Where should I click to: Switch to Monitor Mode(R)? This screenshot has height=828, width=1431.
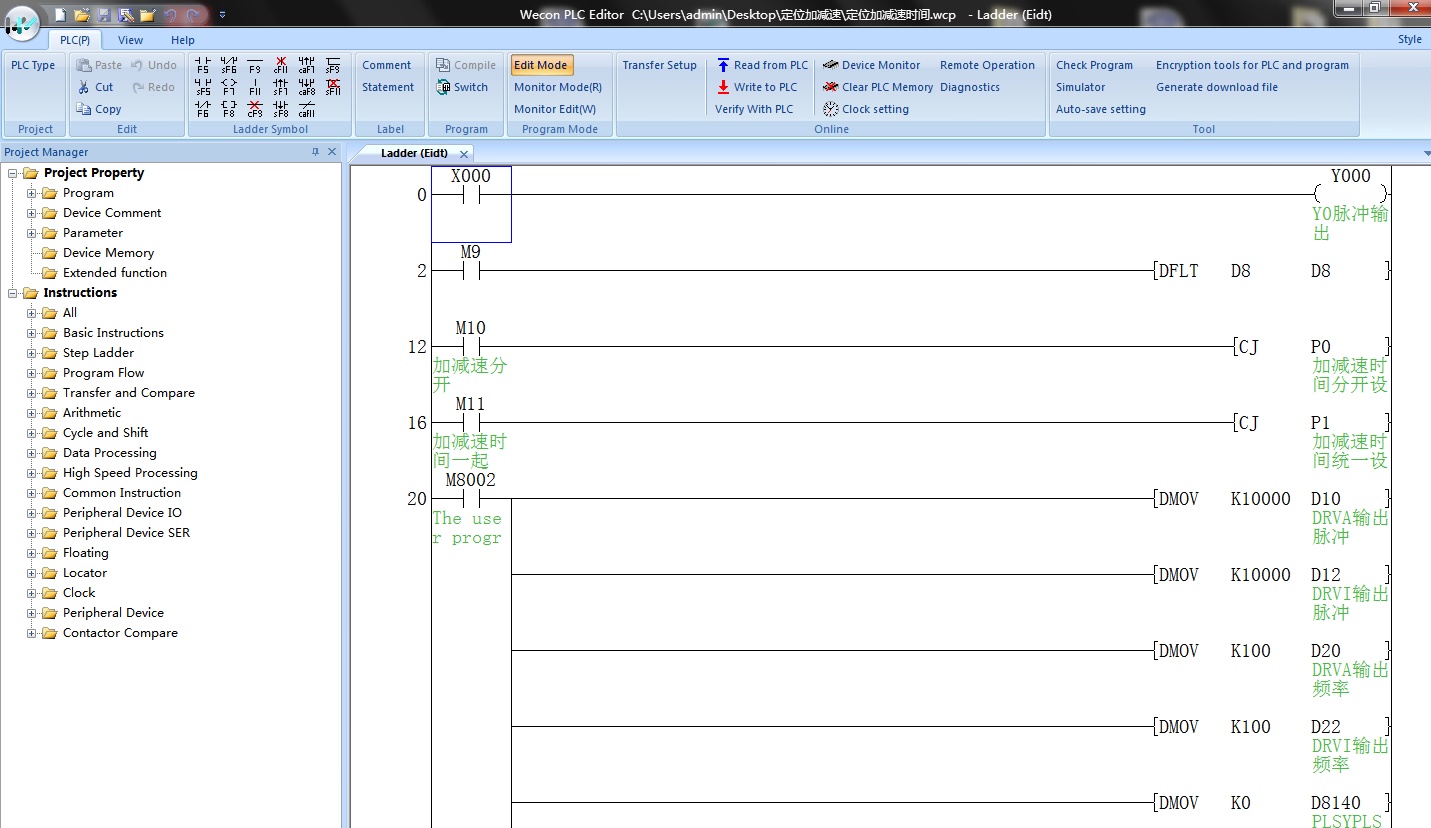(x=556, y=87)
